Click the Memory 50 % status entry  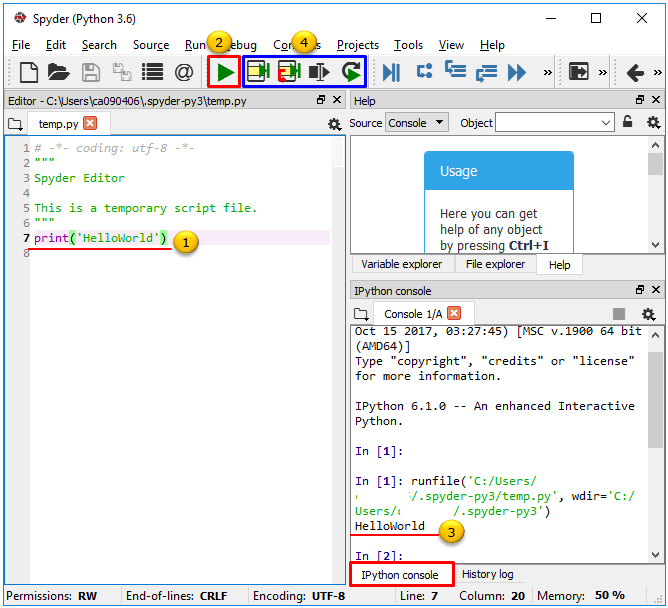(x=580, y=596)
